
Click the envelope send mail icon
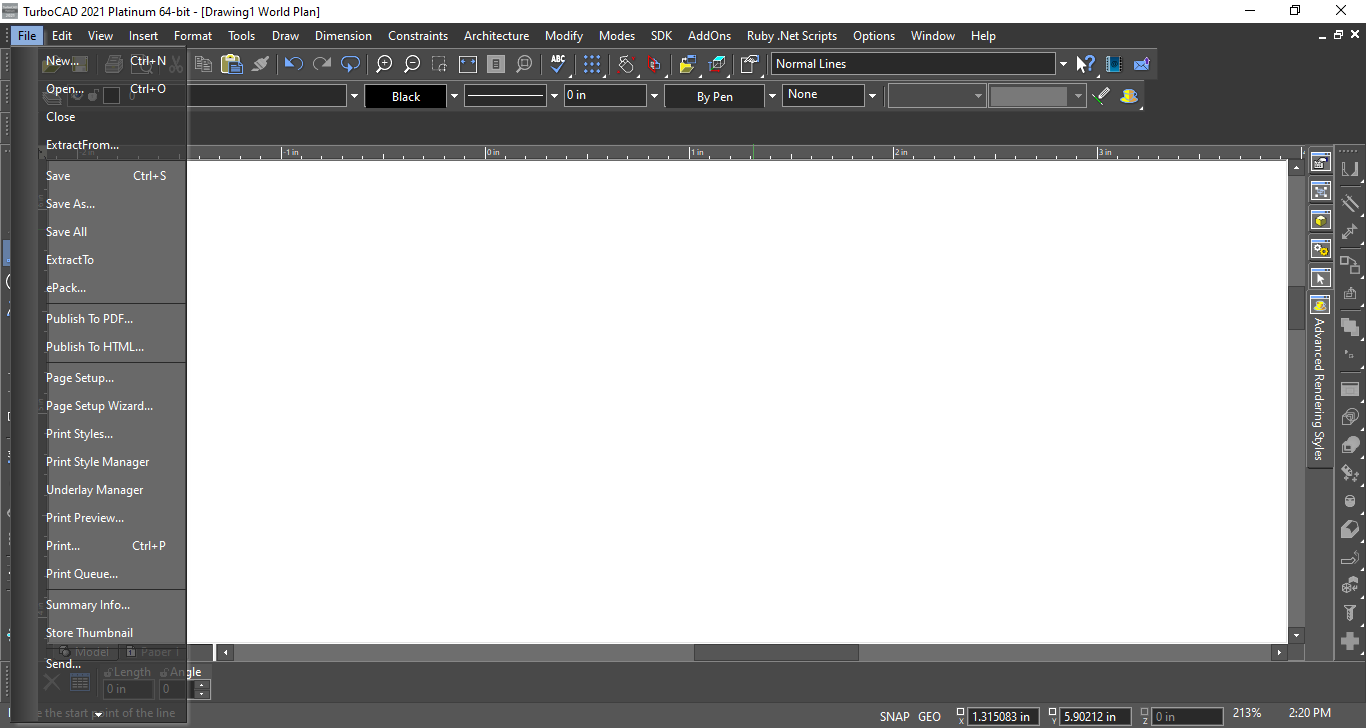tap(1142, 64)
